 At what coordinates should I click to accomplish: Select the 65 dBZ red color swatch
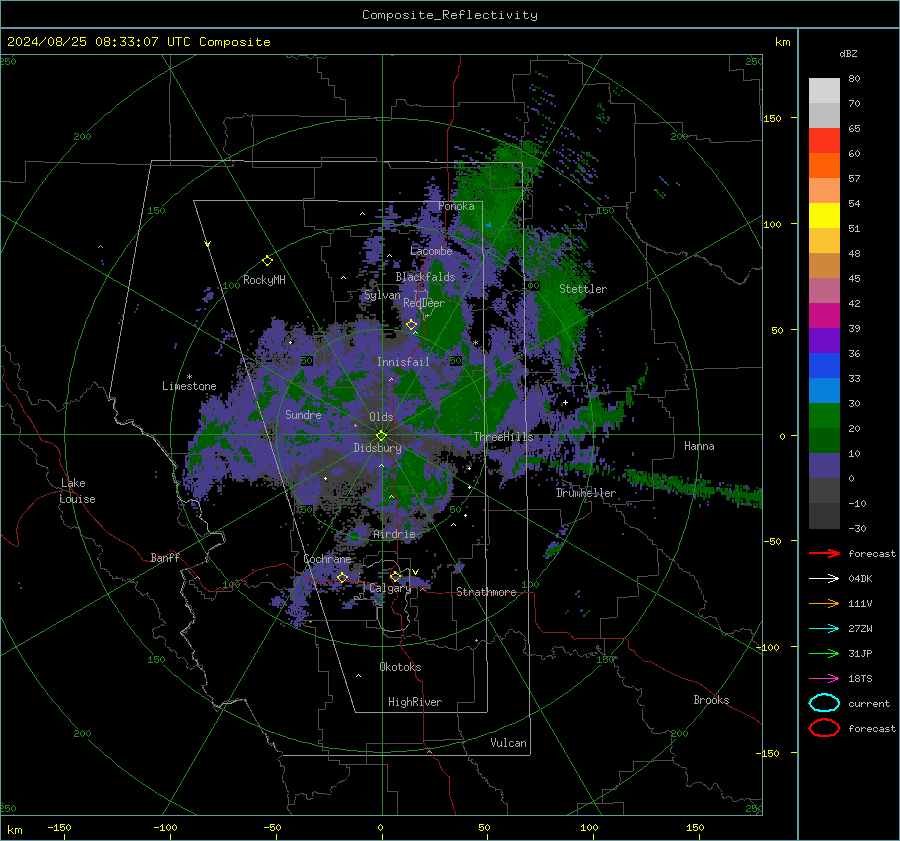824,140
